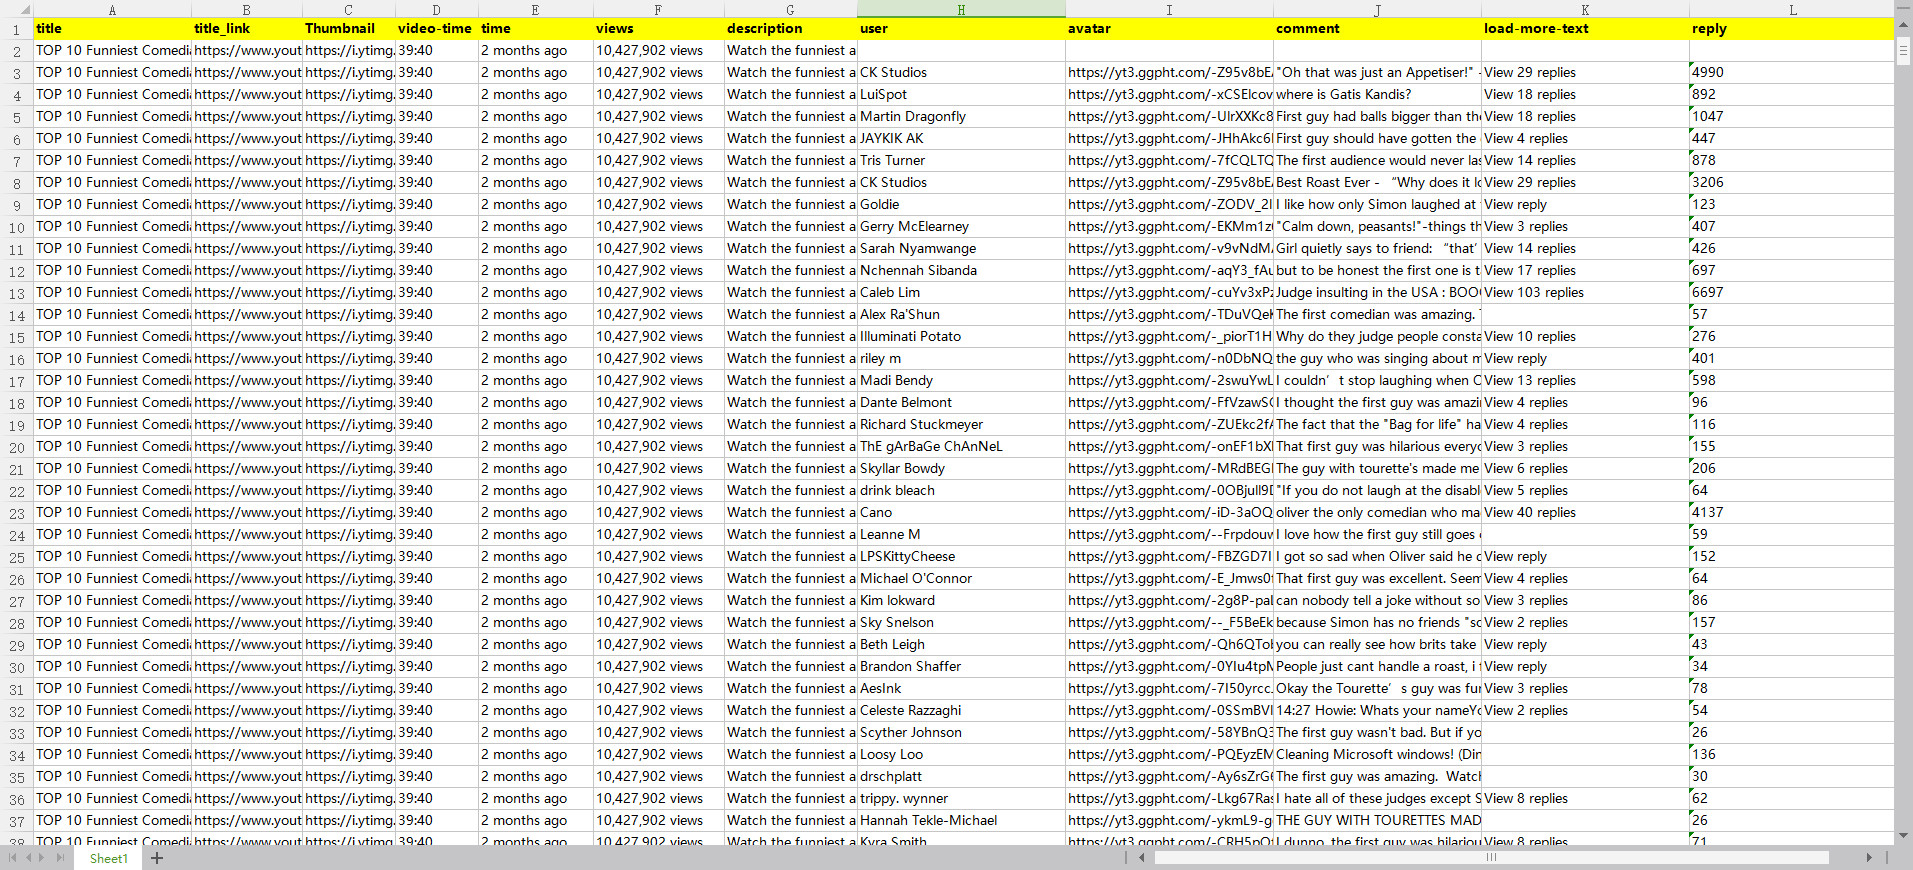Click the vertical scrollbar thumb
The image size is (1913, 870).
tap(1904, 49)
